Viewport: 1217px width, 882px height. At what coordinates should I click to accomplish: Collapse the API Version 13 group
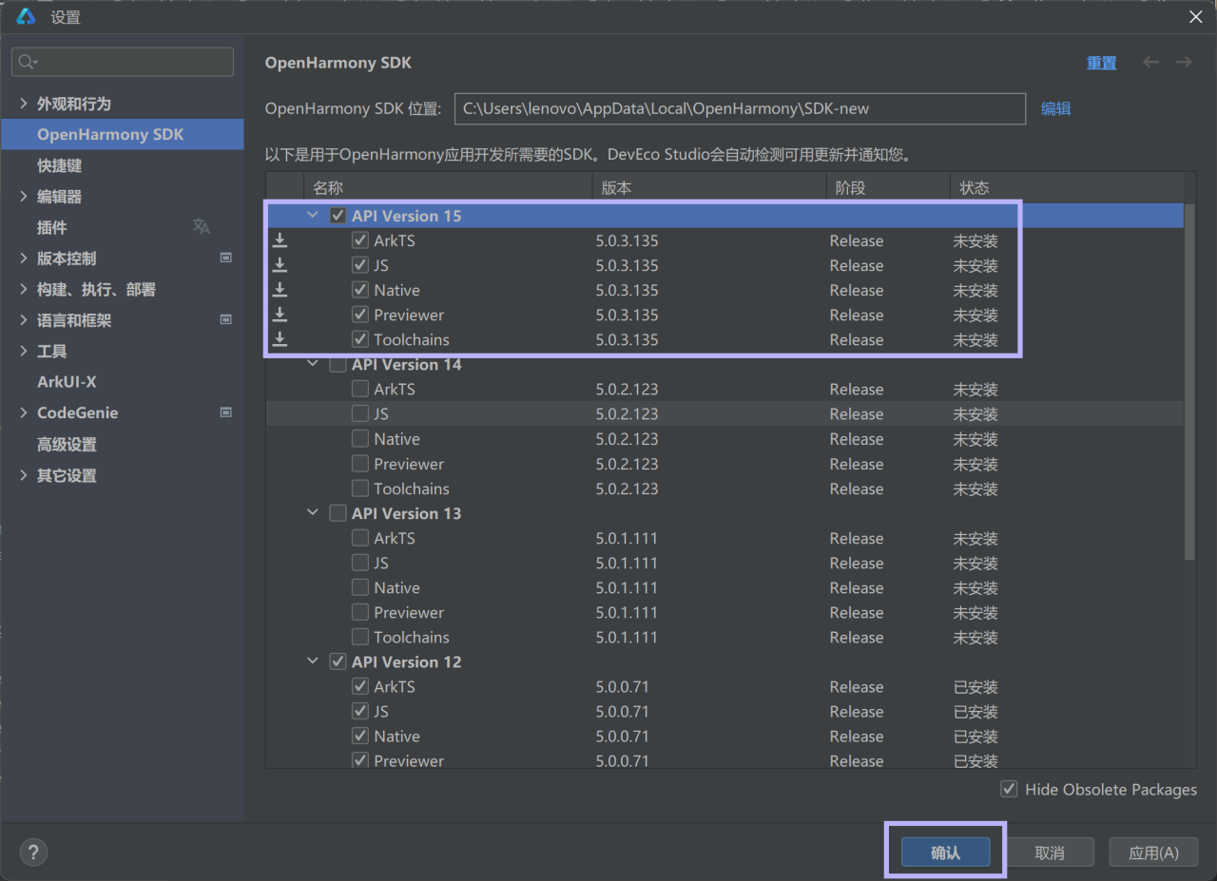pyautogui.click(x=313, y=513)
